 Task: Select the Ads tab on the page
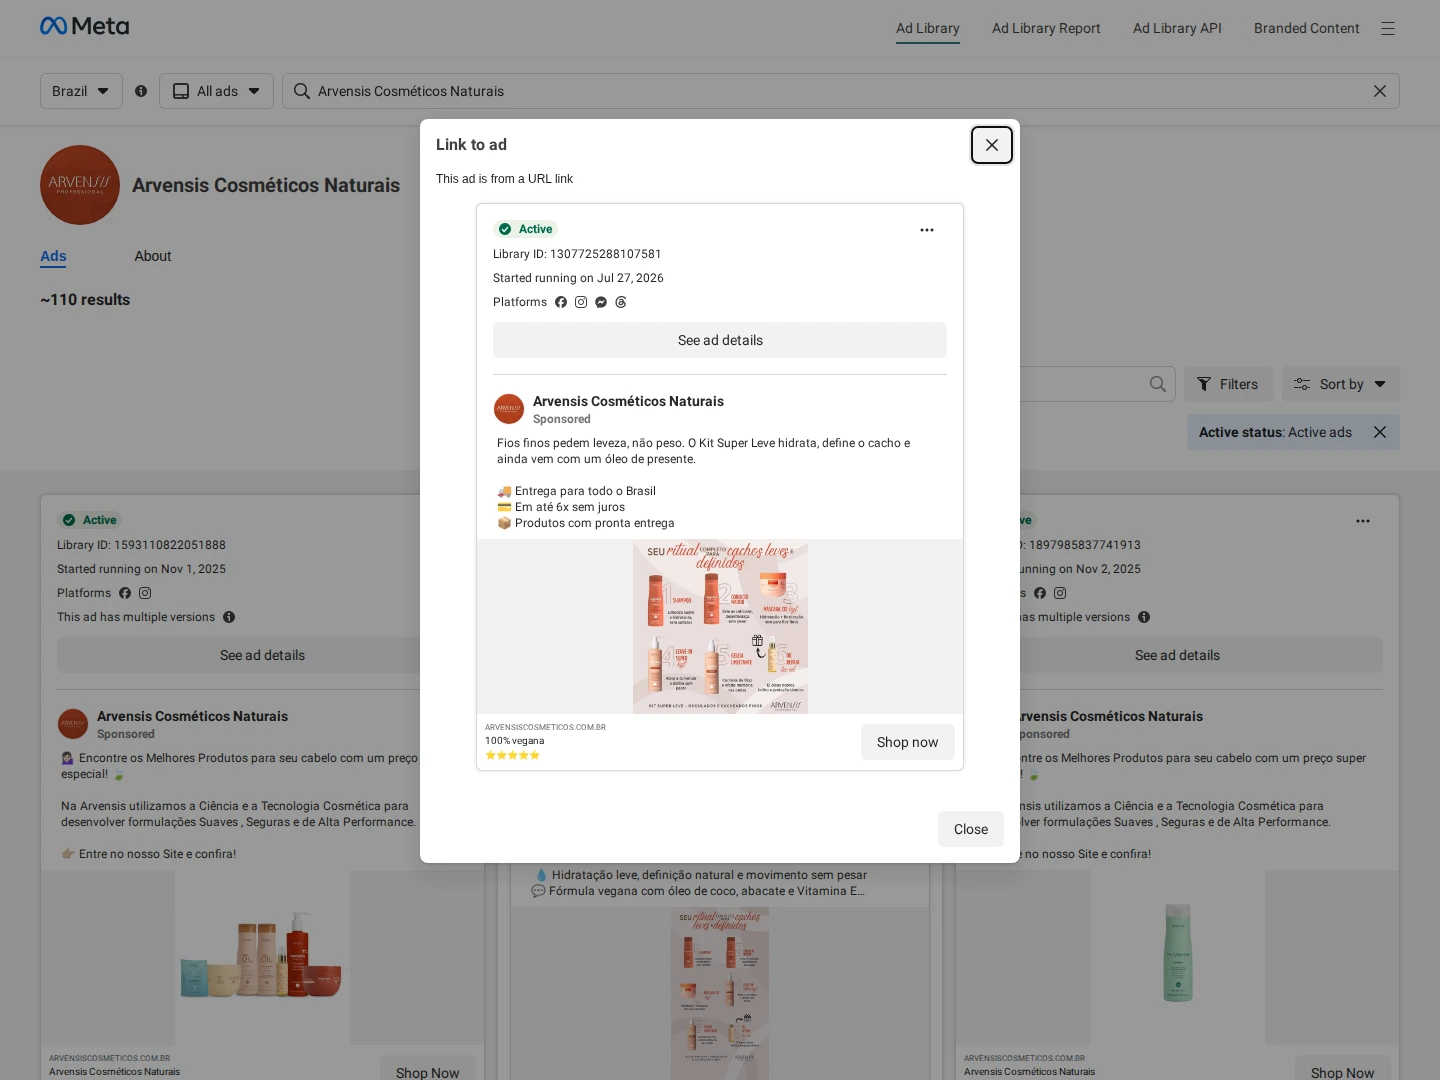[53, 257]
